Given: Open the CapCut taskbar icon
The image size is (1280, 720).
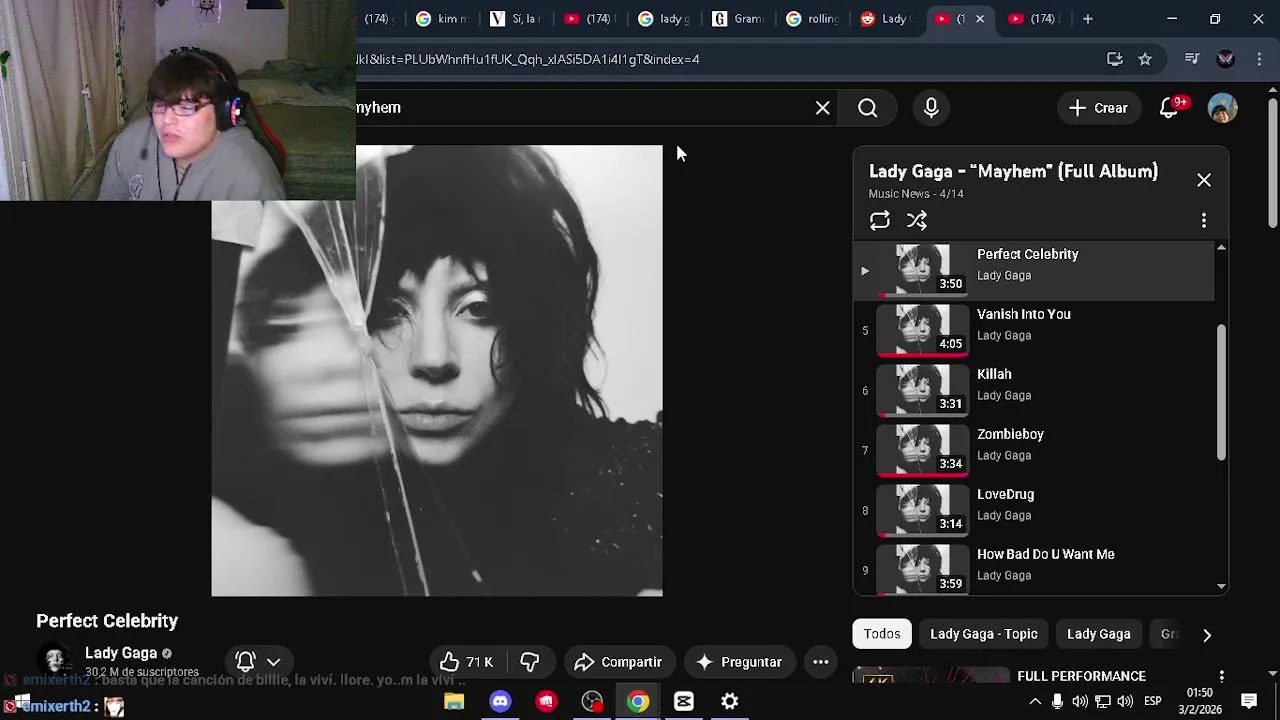Looking at the screenshot, I should [x=684, y=702].
